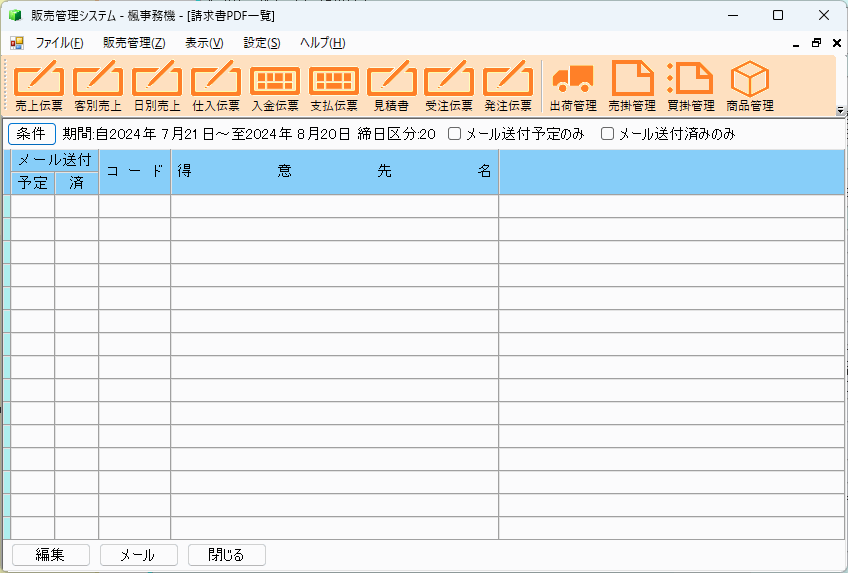Open the 売上伝票 sales slip tool
Screen dimensions: 848x573
pyautogui.click(x=38, y=86)
